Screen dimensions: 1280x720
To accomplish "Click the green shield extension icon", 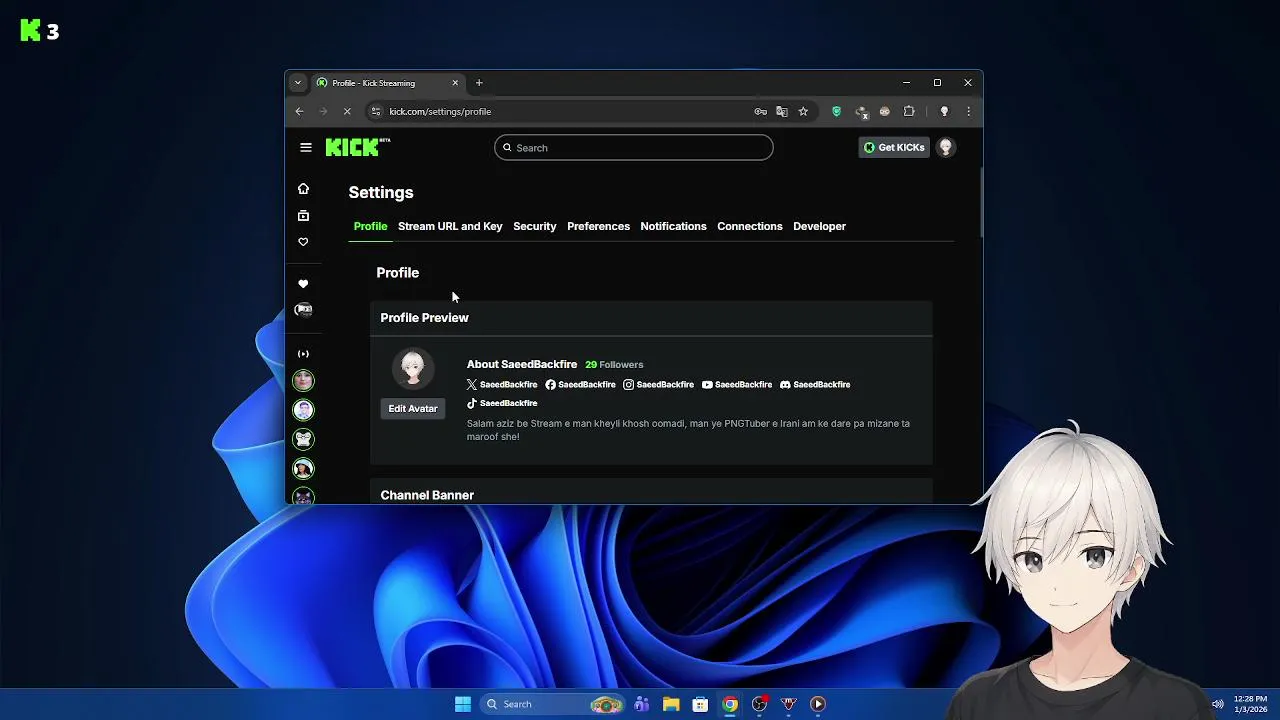I will tap(837, 111).
